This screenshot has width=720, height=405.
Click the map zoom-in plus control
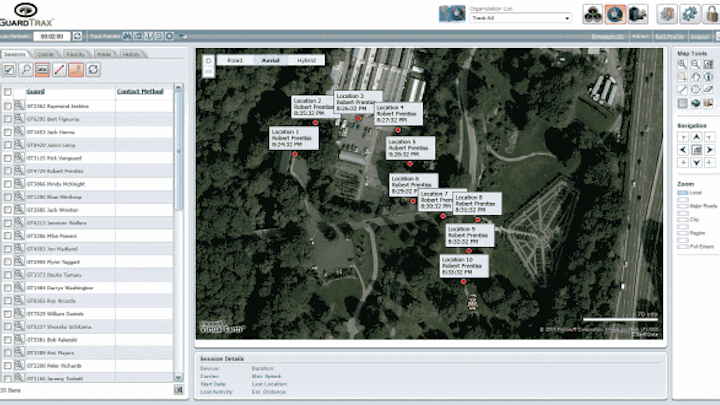[x=208, y=61]
